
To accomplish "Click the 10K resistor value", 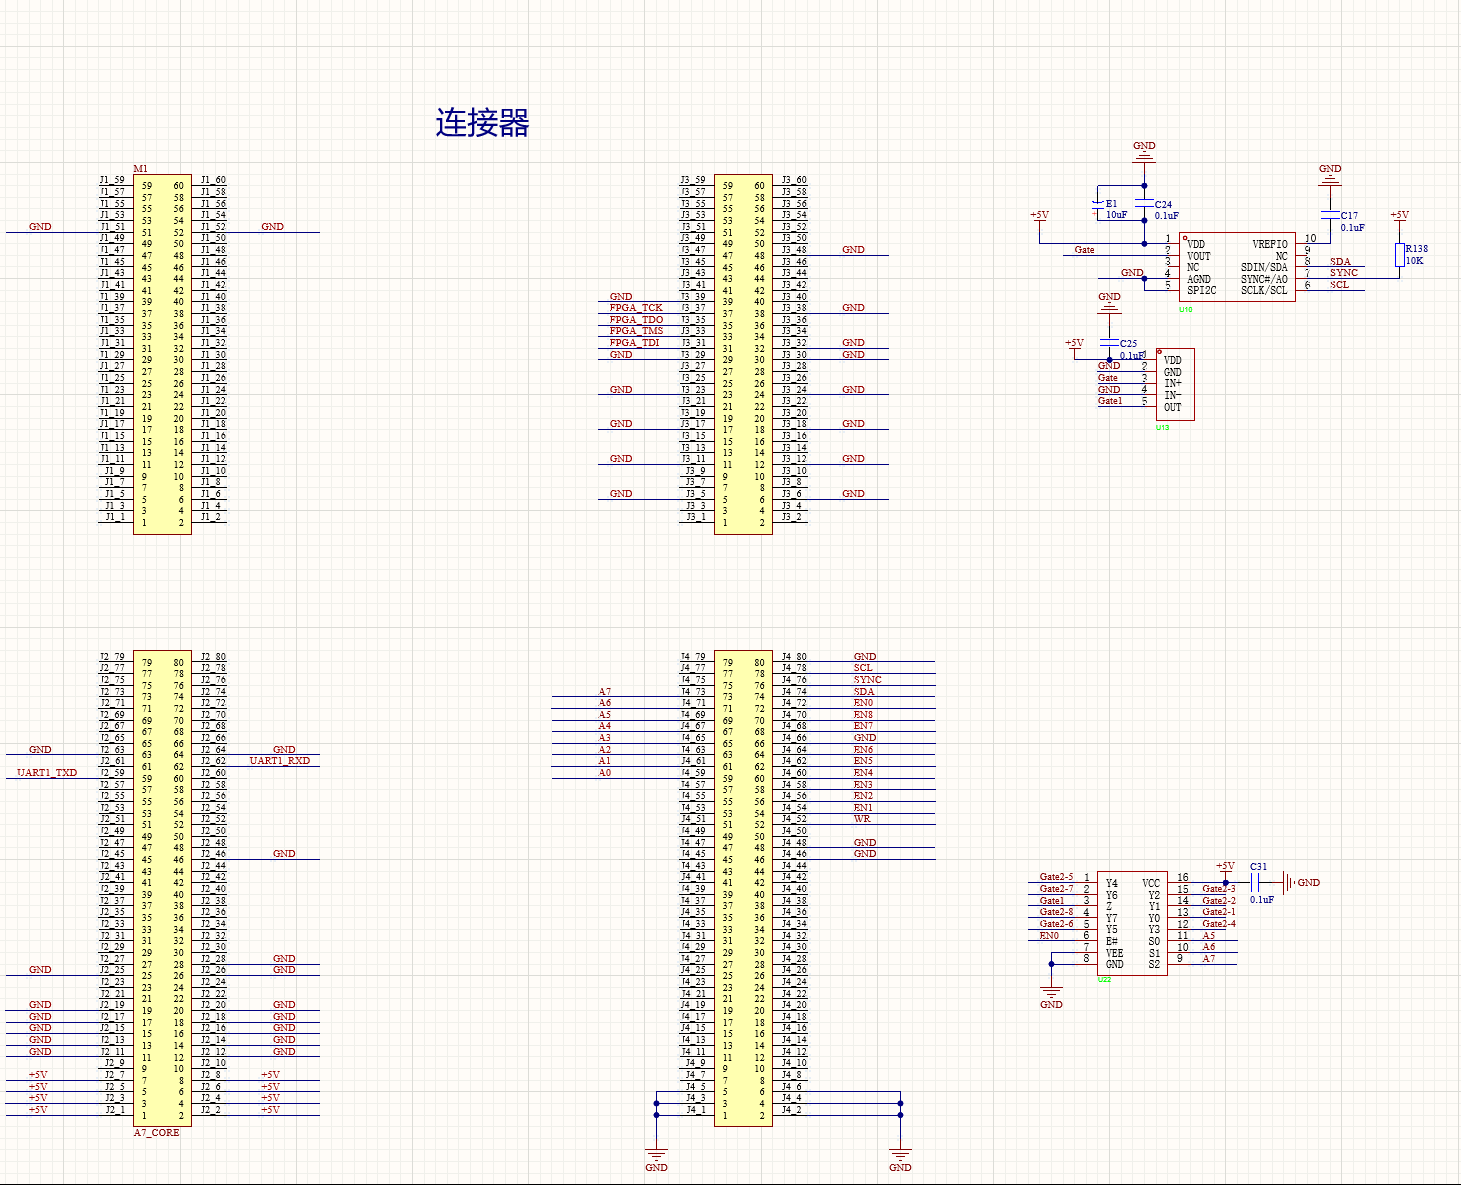I will [1414, 261].
